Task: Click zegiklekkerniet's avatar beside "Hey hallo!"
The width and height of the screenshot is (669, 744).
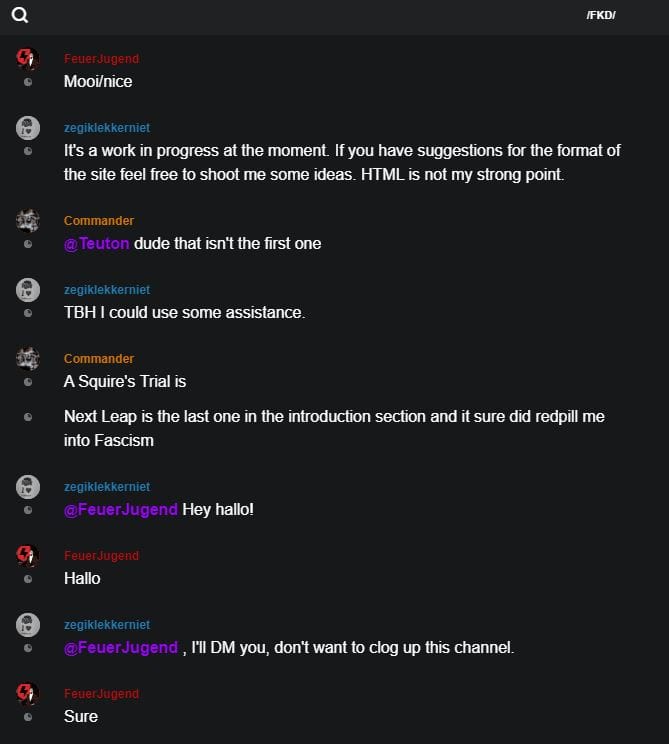Action: click(28, 487)
